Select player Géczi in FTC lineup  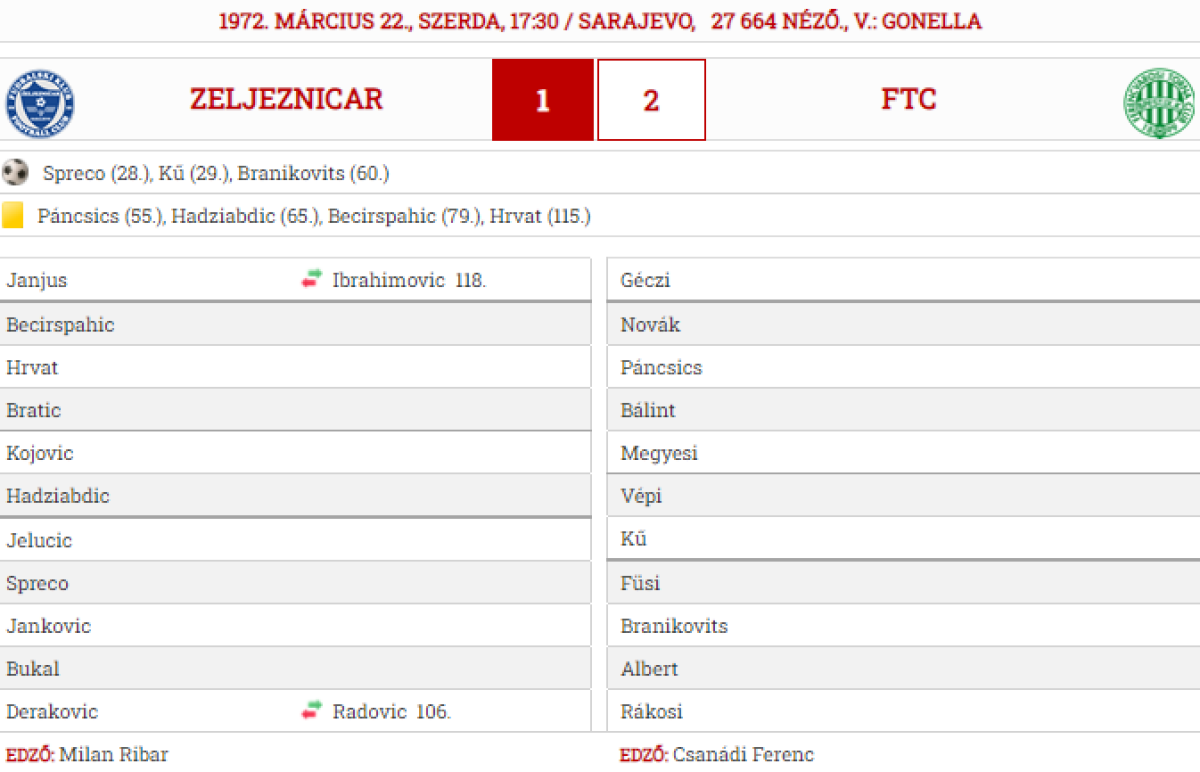645,280
